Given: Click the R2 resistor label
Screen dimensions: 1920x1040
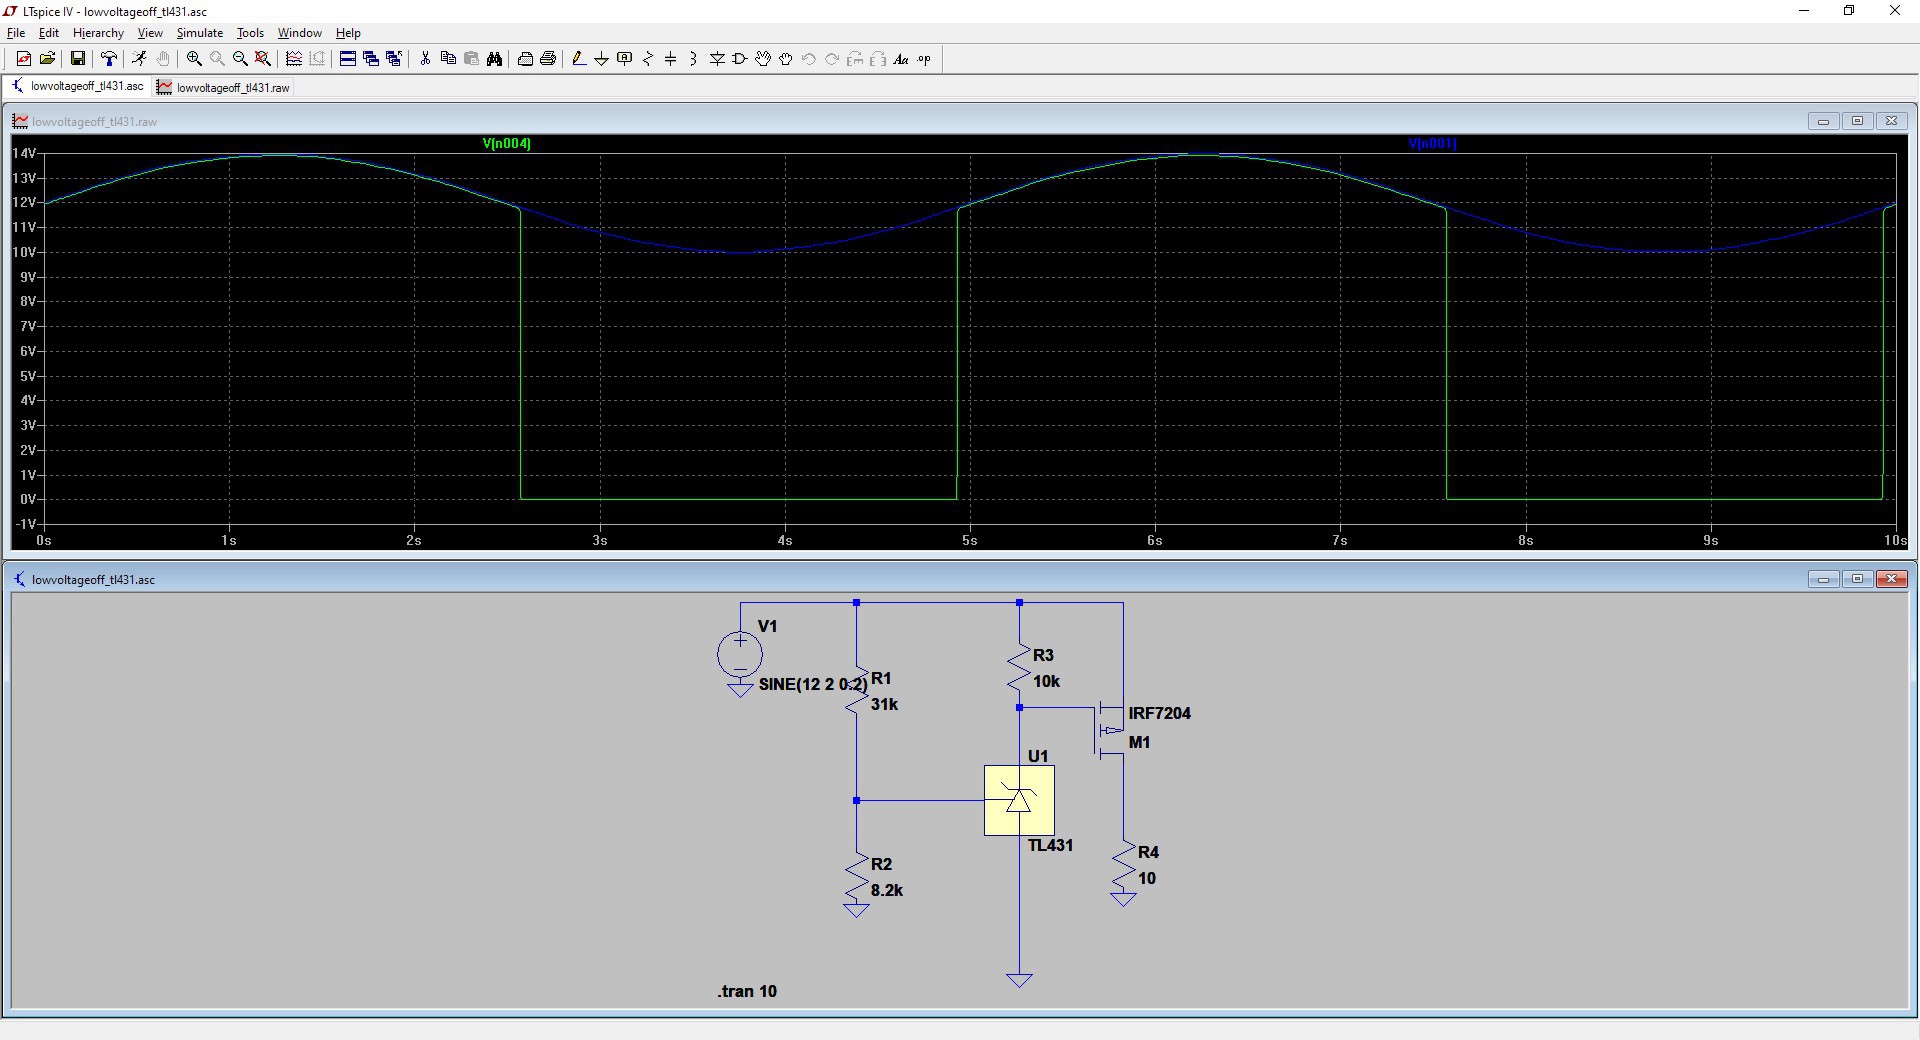Looking at the screenshot, I should (881, 864).
